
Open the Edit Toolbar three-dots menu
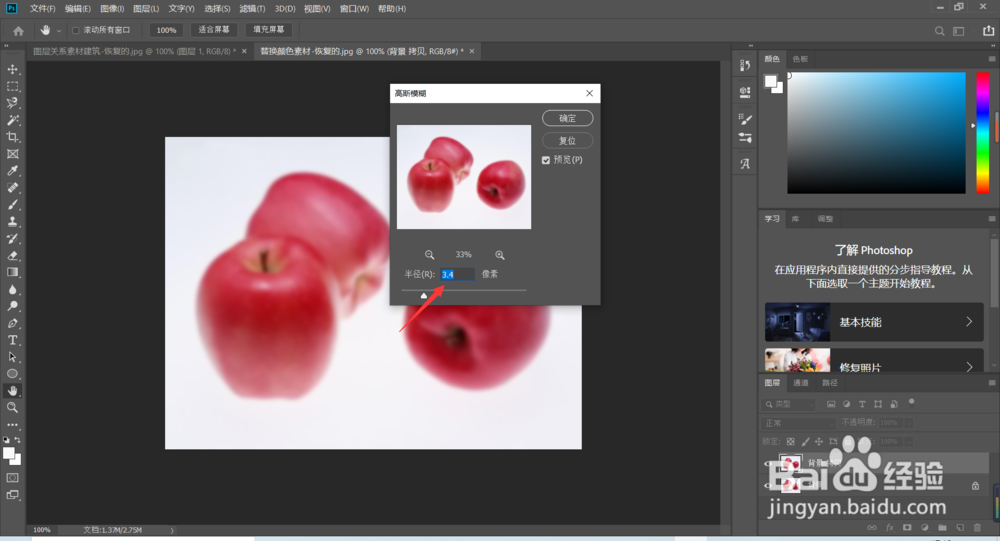[12, 424]
